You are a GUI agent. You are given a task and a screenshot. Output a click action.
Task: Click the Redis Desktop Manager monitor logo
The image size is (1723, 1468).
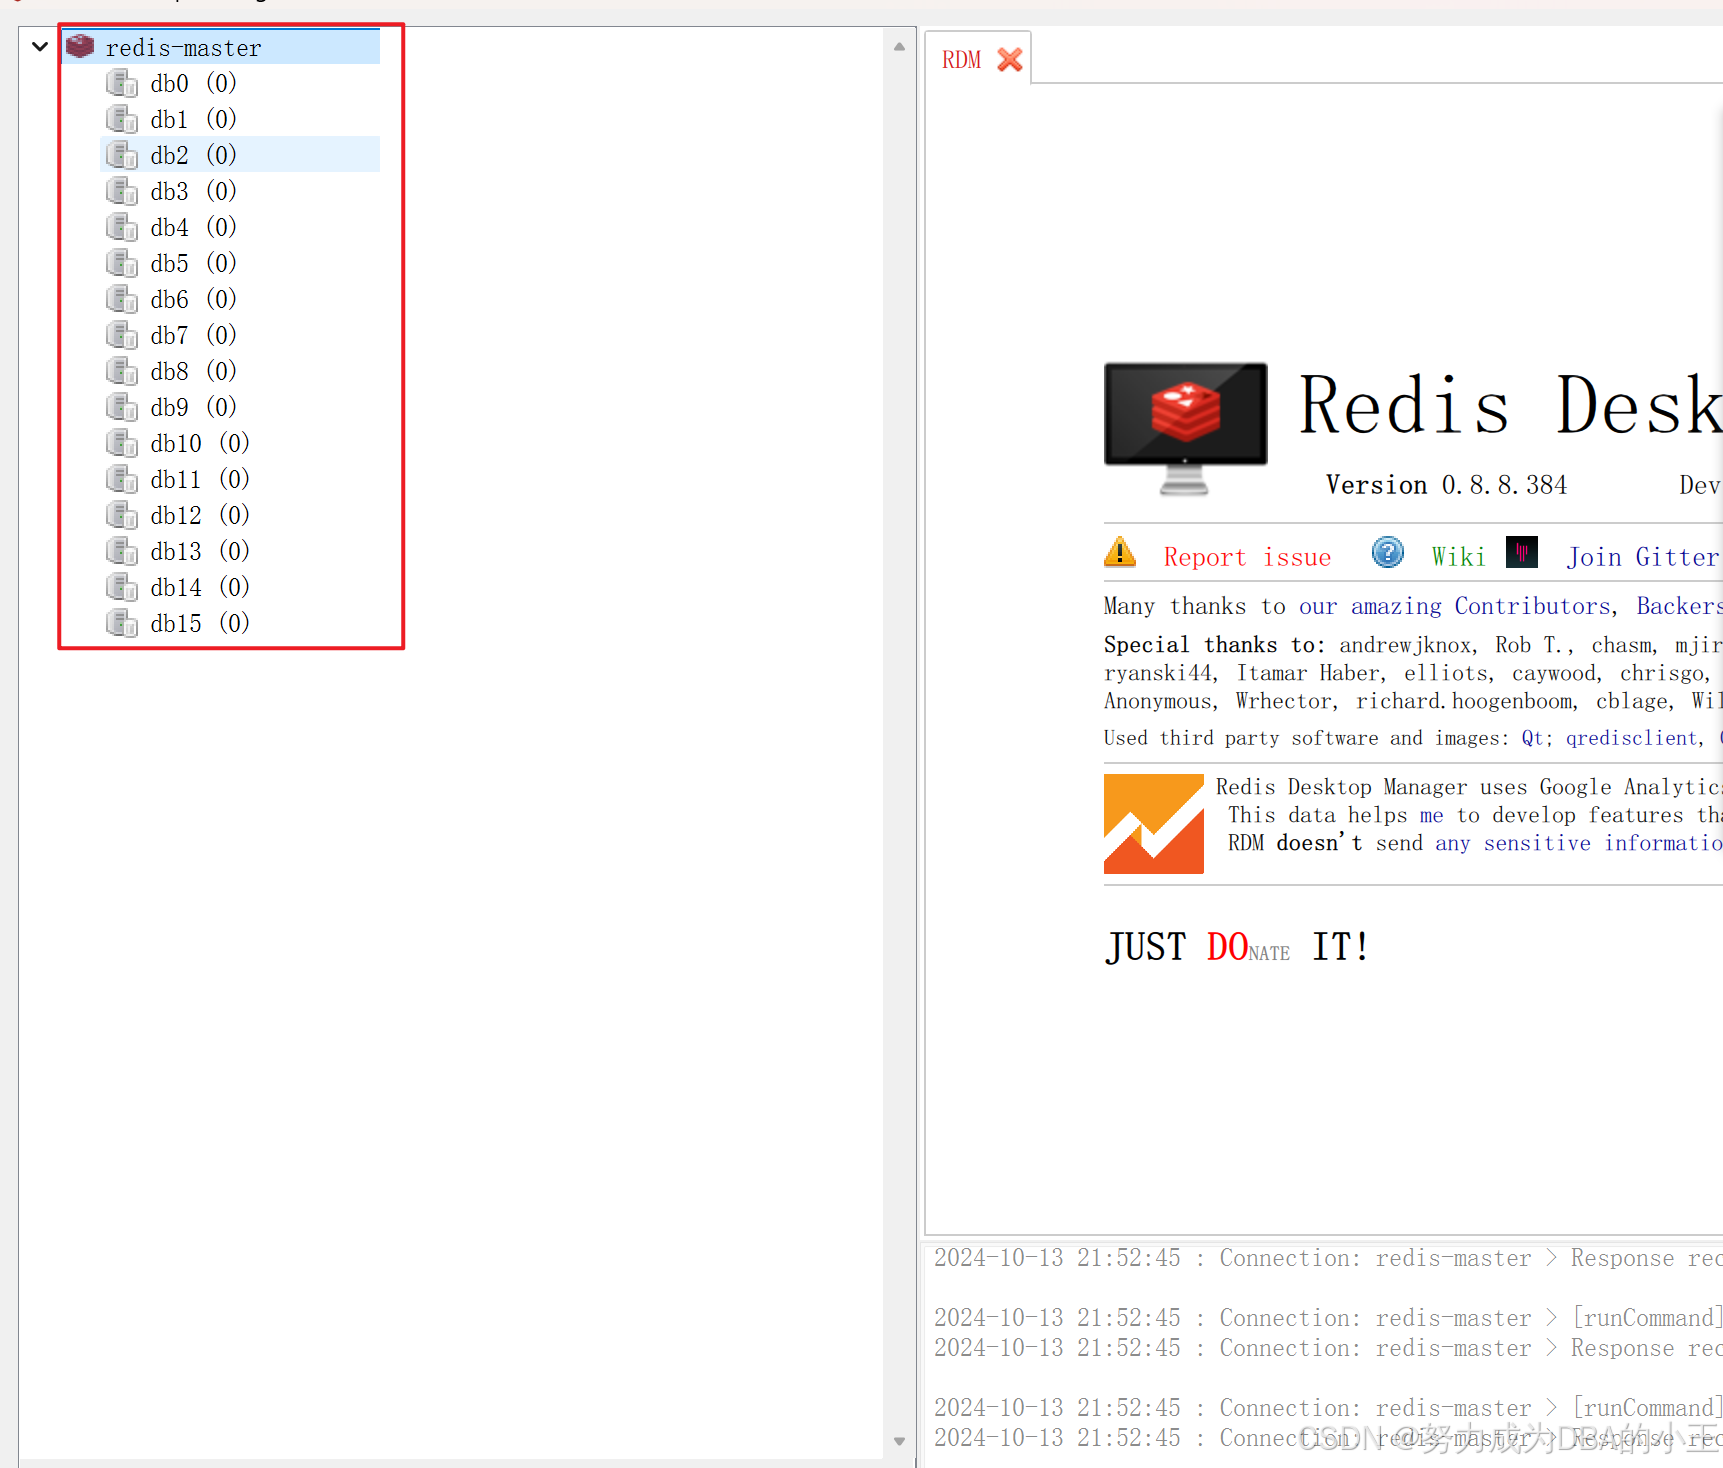coord(1185,428)
